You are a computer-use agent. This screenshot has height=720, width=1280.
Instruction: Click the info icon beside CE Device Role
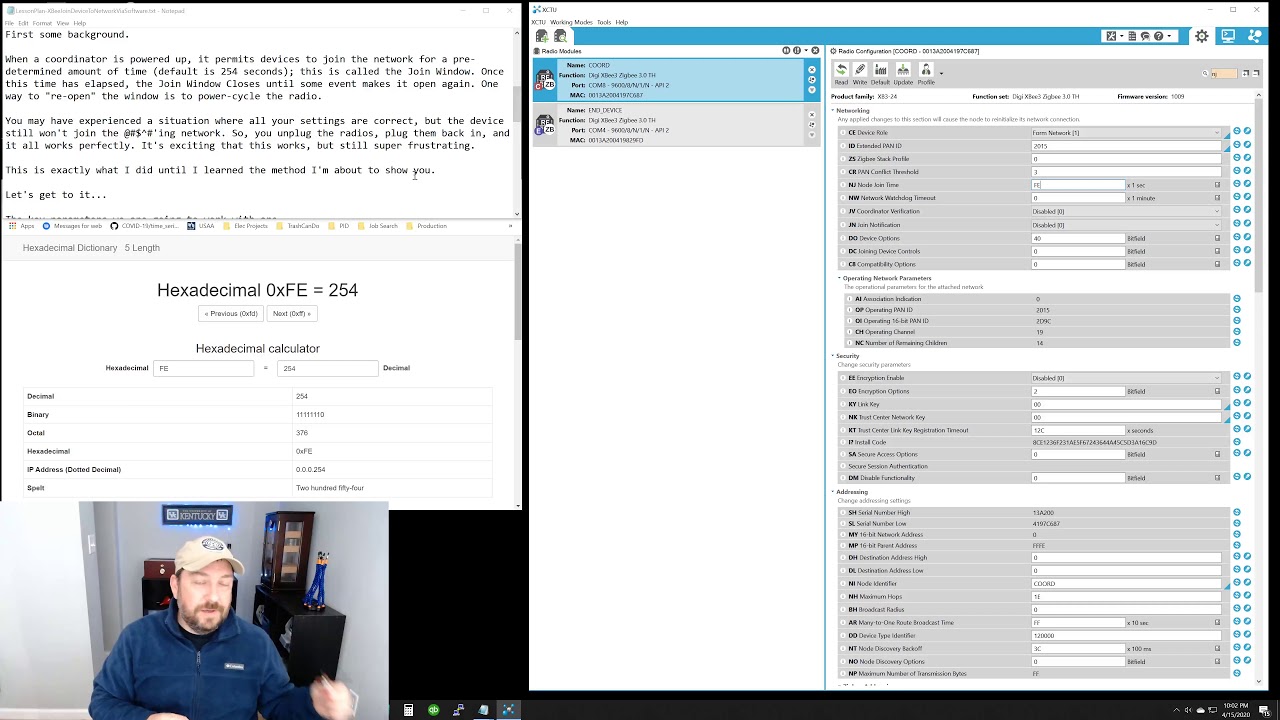[841, 132]
